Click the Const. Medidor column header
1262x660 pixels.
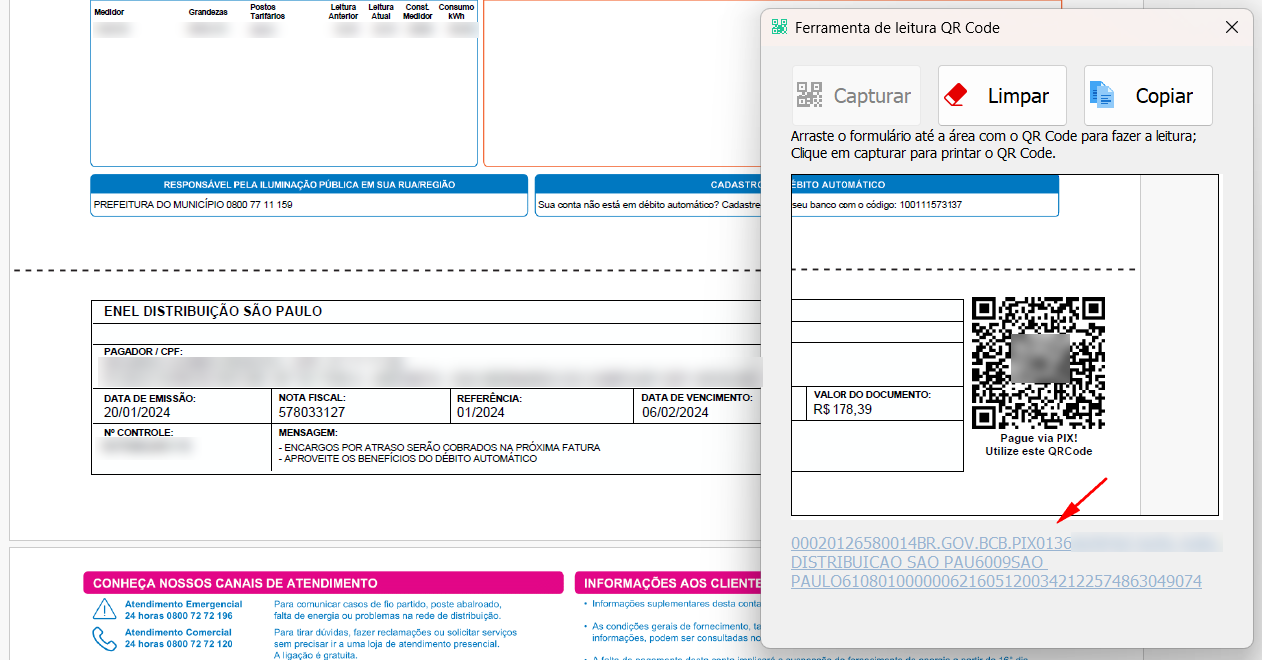418,12
